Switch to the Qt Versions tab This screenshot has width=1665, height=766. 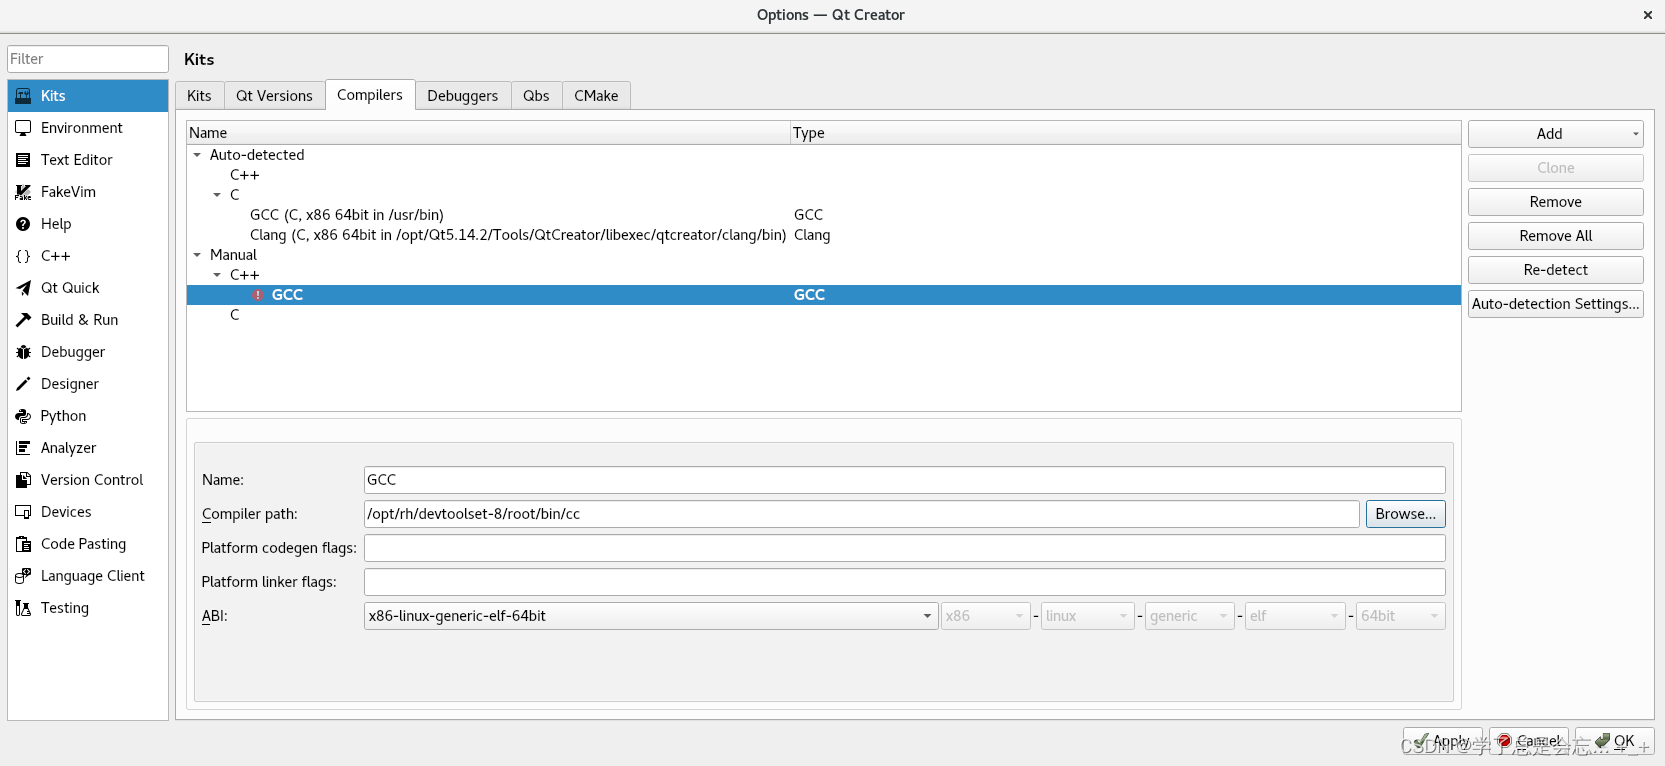pyautogui.click(x=274, y=96)
